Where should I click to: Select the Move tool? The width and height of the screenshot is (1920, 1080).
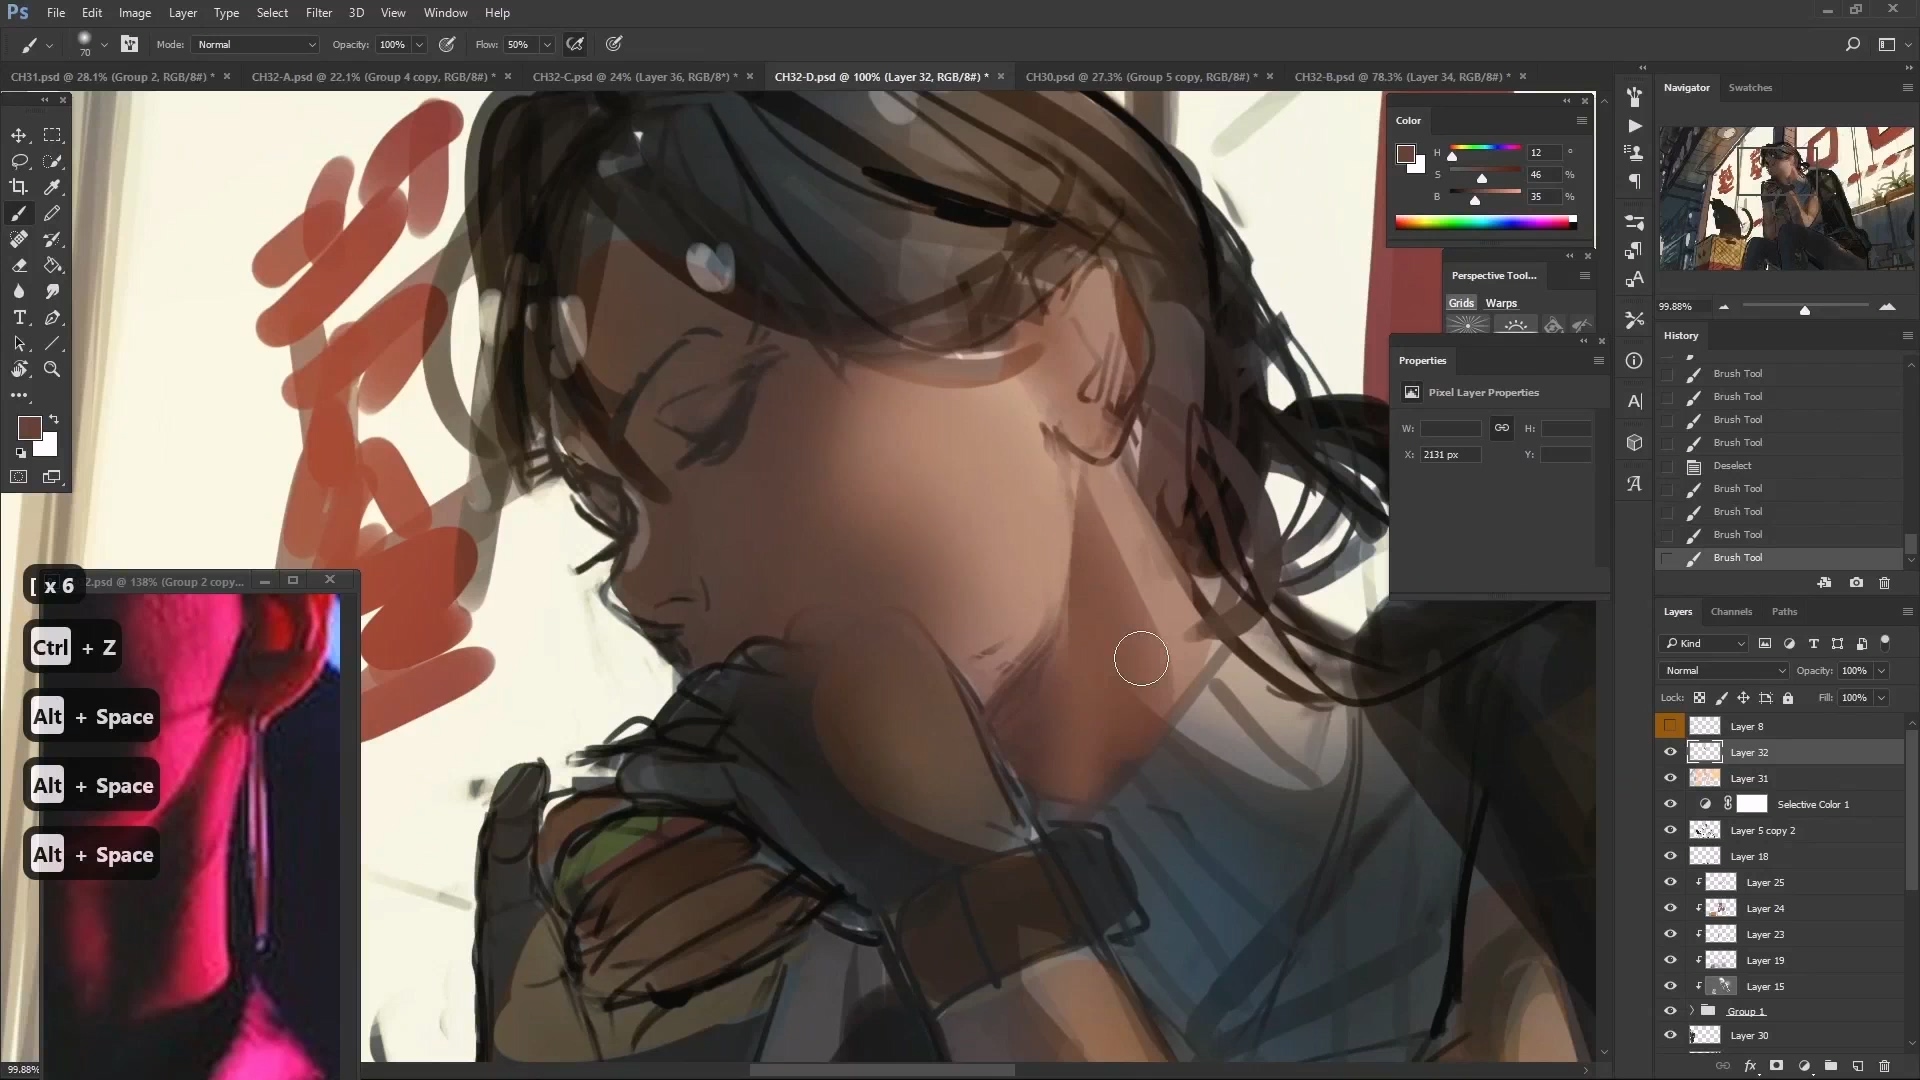point(19,135)
